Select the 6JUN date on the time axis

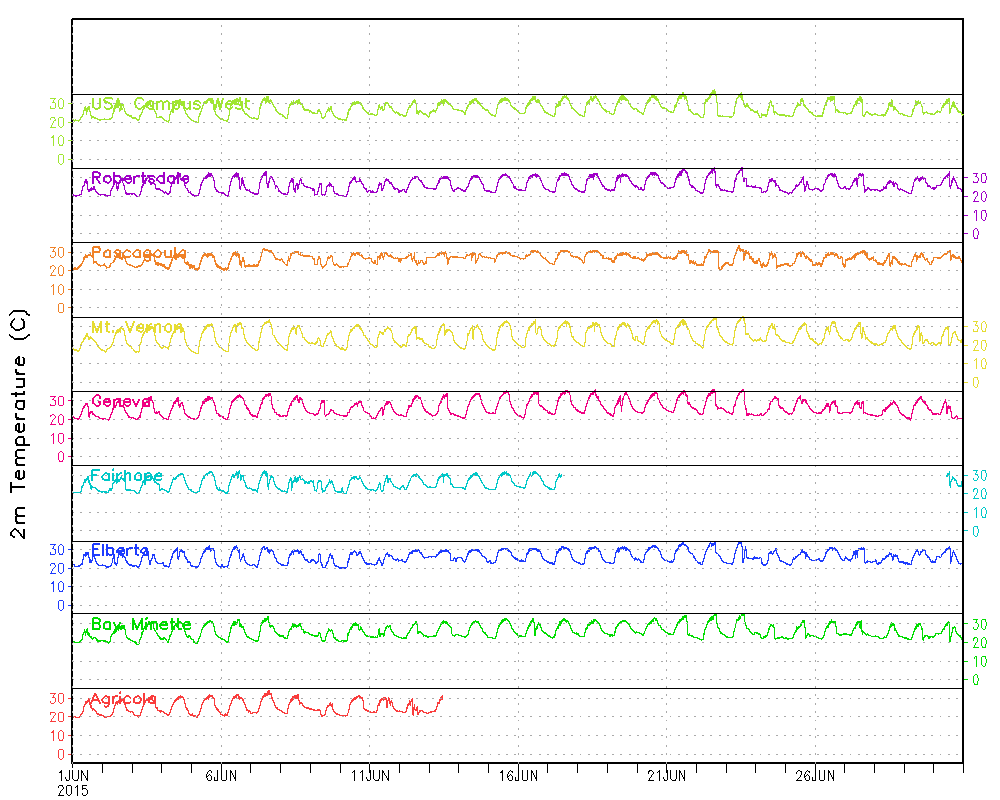[220, 775]
